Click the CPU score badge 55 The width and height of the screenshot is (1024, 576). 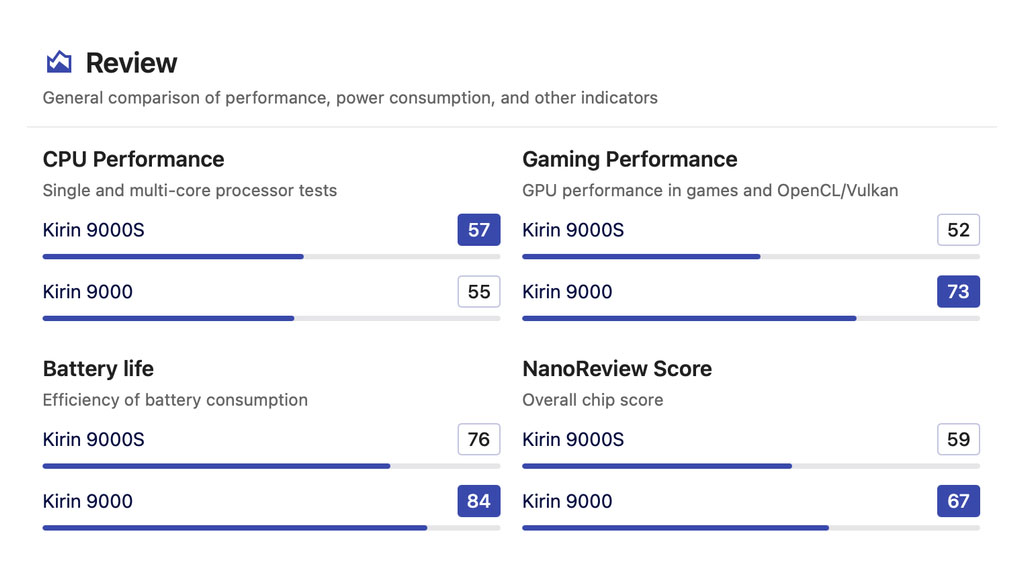[479, 292]
